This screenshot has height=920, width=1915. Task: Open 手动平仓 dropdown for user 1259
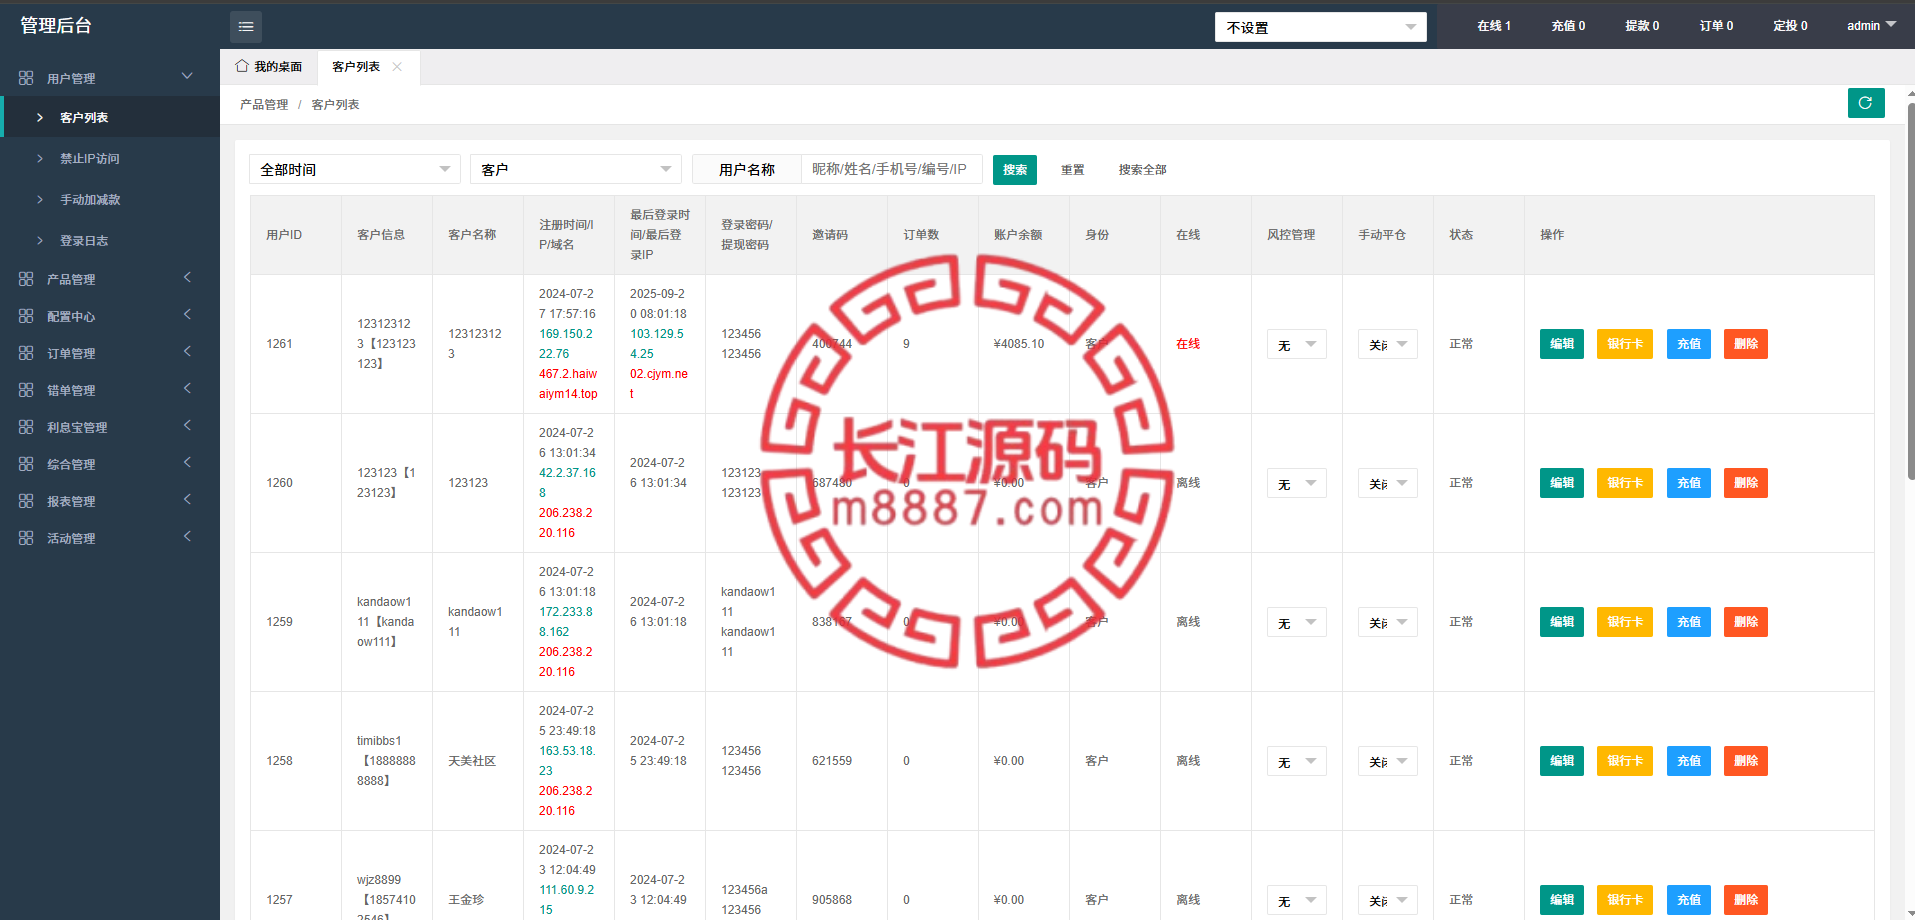1388,622
